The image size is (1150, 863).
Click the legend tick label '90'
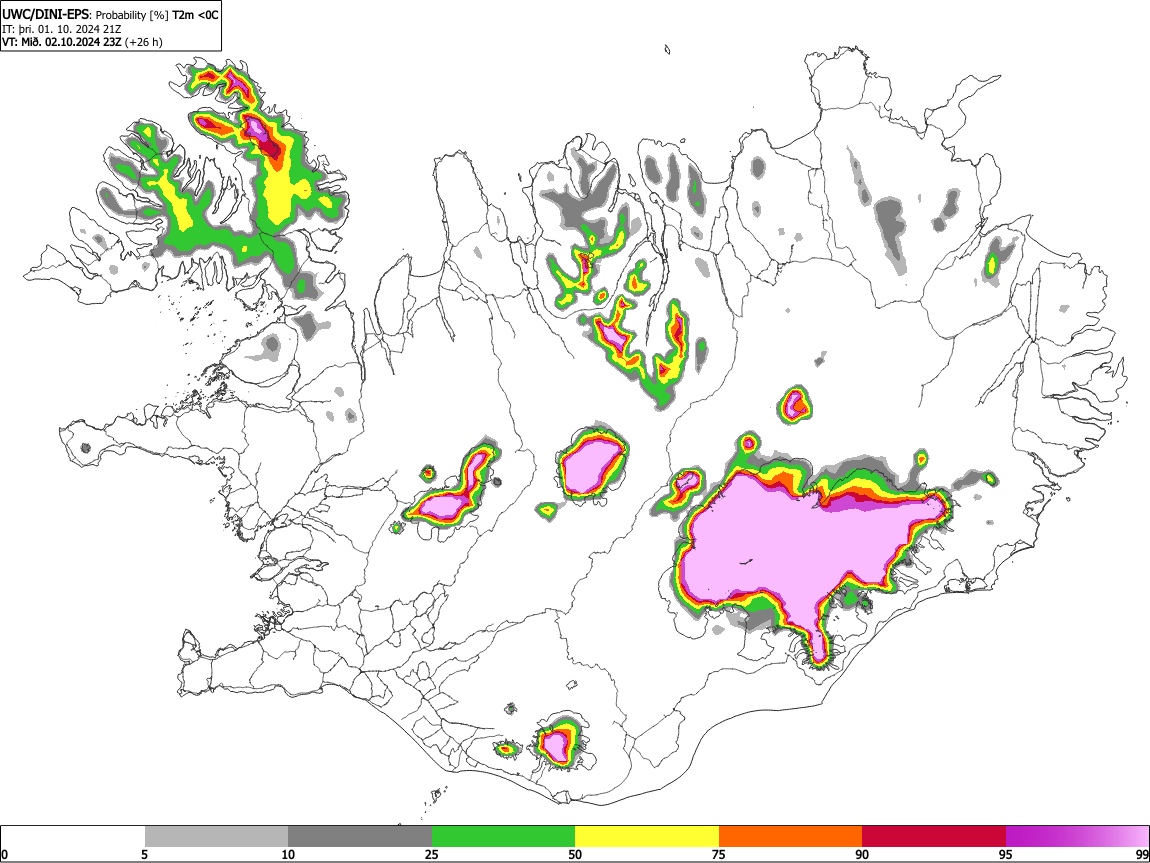[x=862, y=854]
